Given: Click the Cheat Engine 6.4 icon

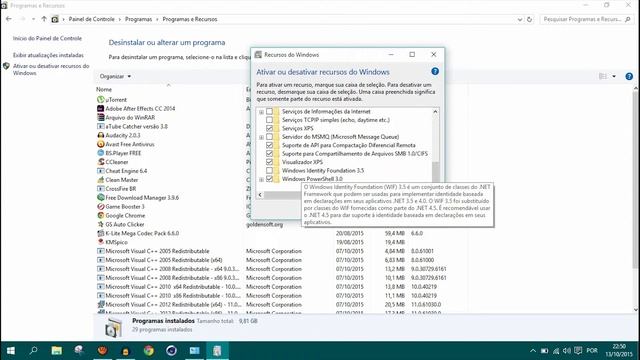Looking at the screenshot, I should point(100,171).
